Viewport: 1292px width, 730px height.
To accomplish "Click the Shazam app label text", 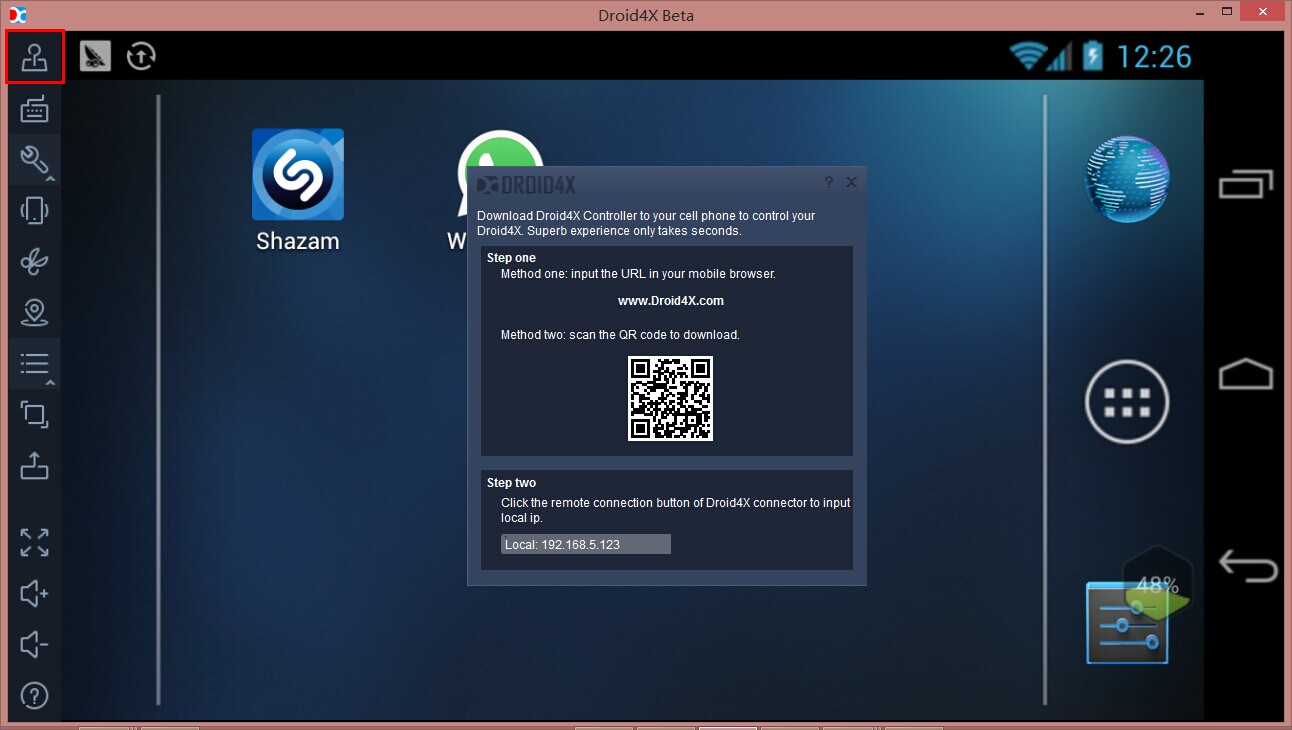I will tap(298, 241).
